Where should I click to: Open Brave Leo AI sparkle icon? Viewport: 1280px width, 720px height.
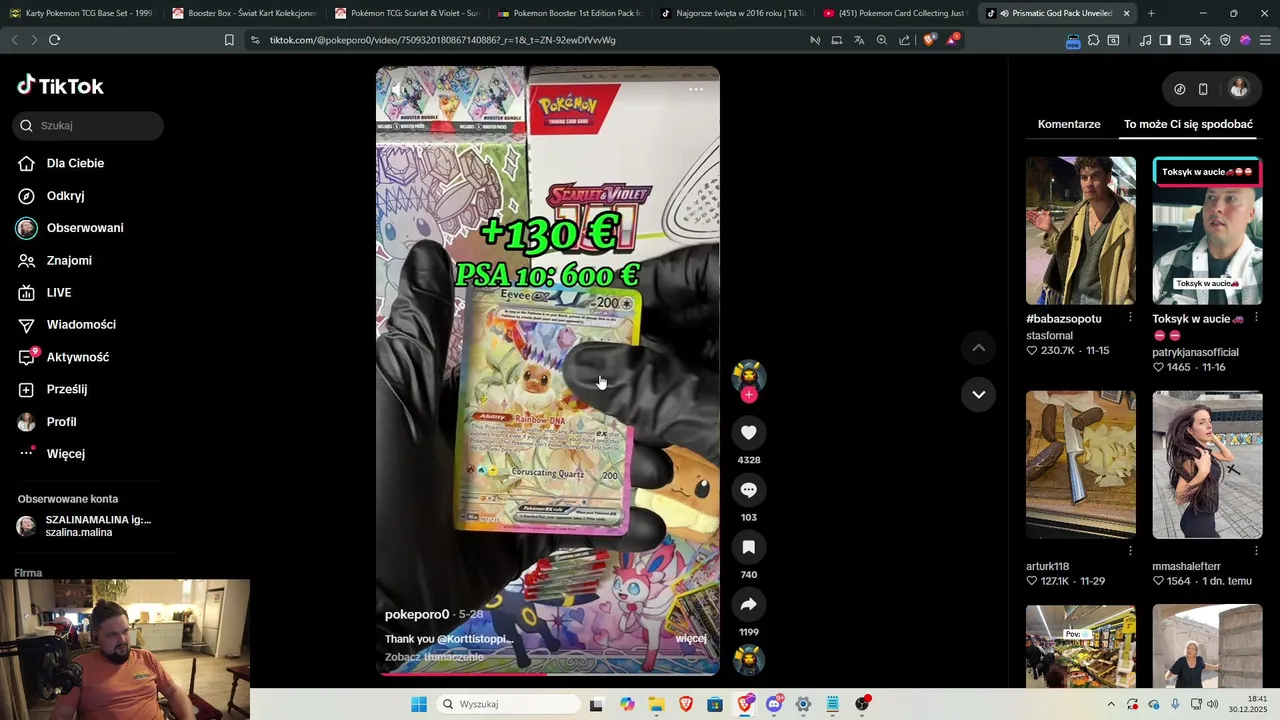click(1205, 40)
